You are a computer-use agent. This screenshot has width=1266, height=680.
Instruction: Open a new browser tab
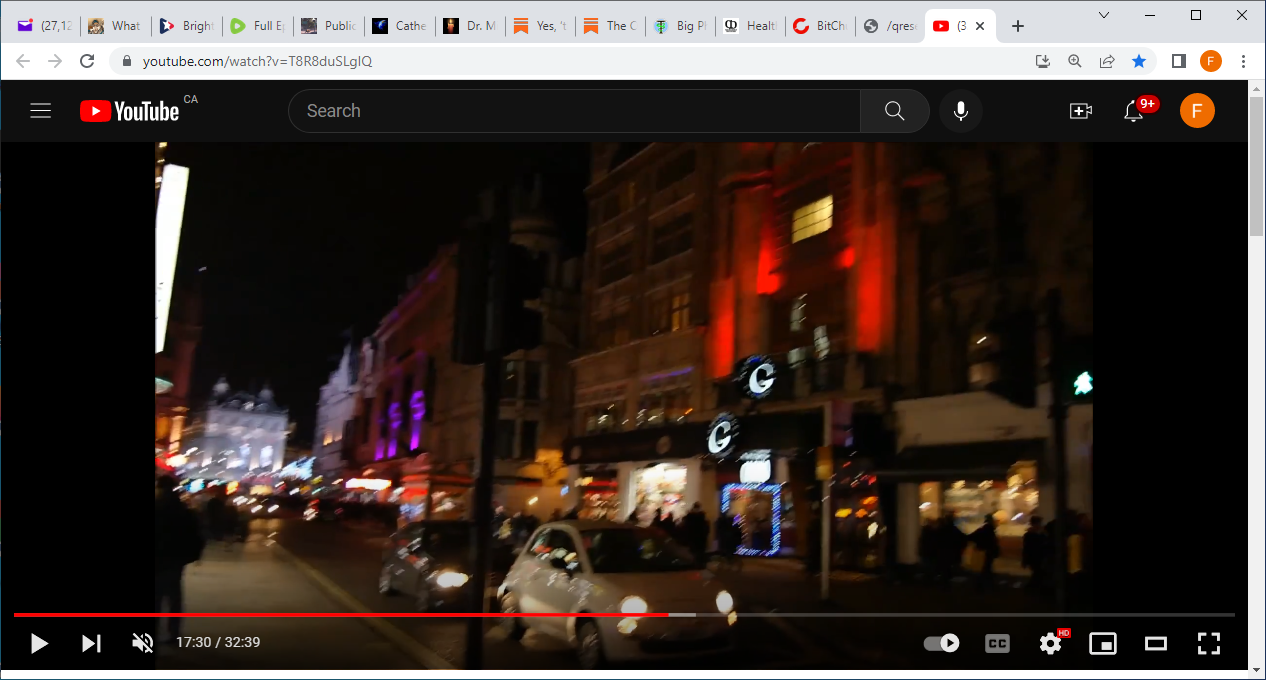(x=1018, y=26)
